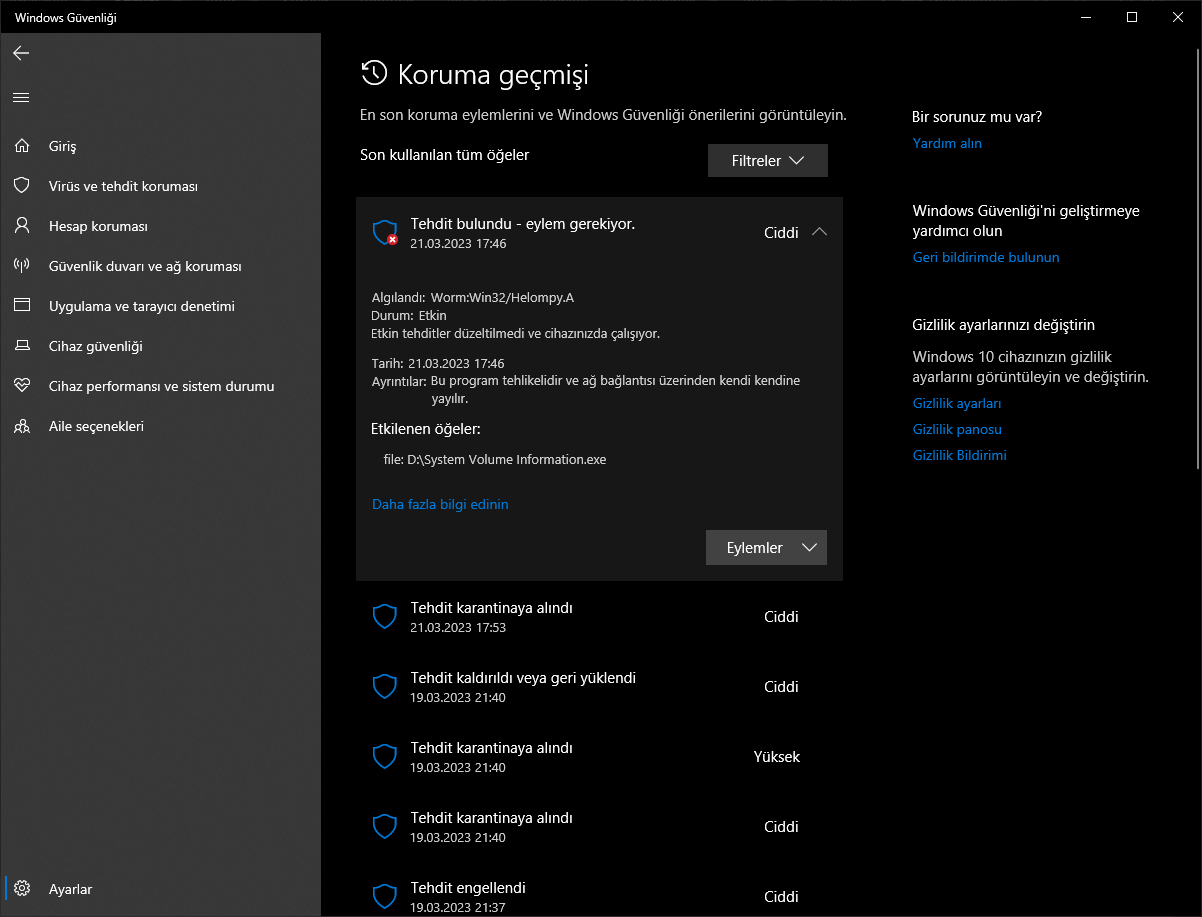
Task: Open Ayarlar at sidebar bottom
Action: (160, 889)
